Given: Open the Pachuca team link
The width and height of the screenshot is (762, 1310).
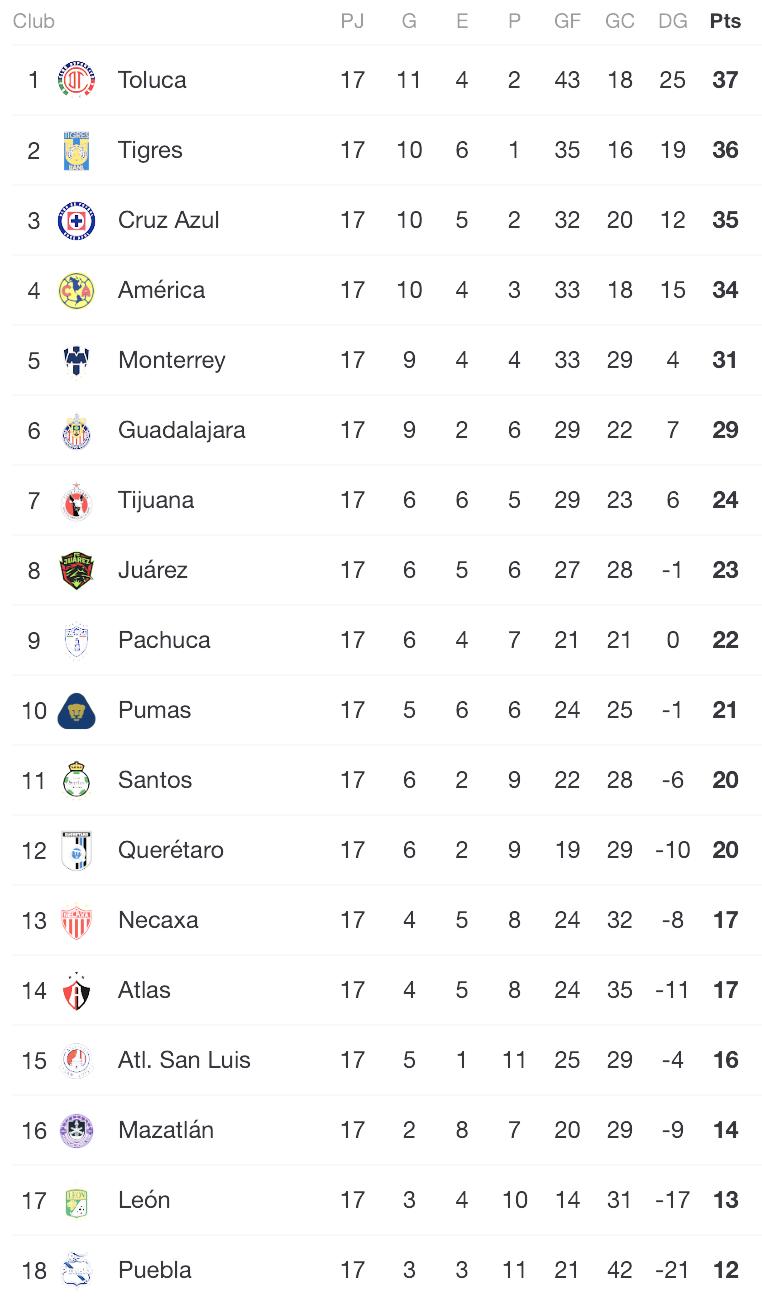Looking at the screenshot, I should (164, 640).
